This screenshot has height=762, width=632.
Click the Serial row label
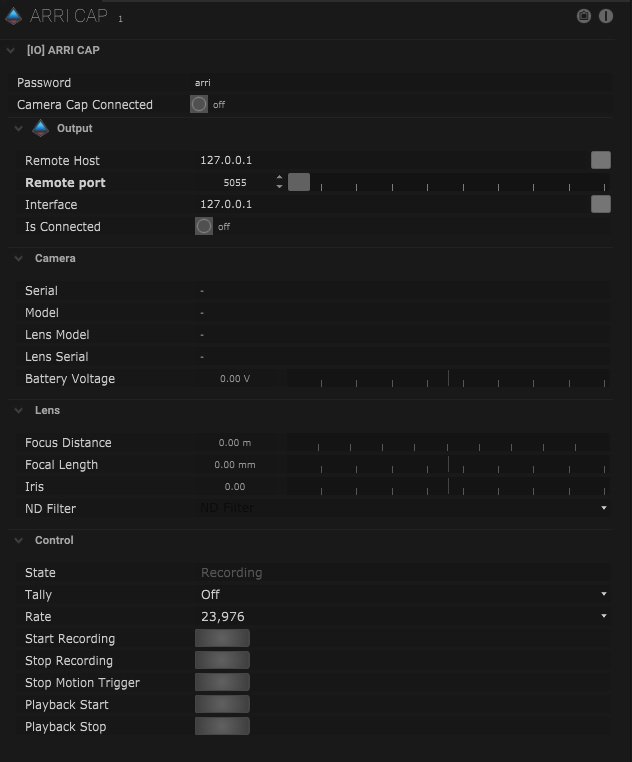(x=41, y=291)
